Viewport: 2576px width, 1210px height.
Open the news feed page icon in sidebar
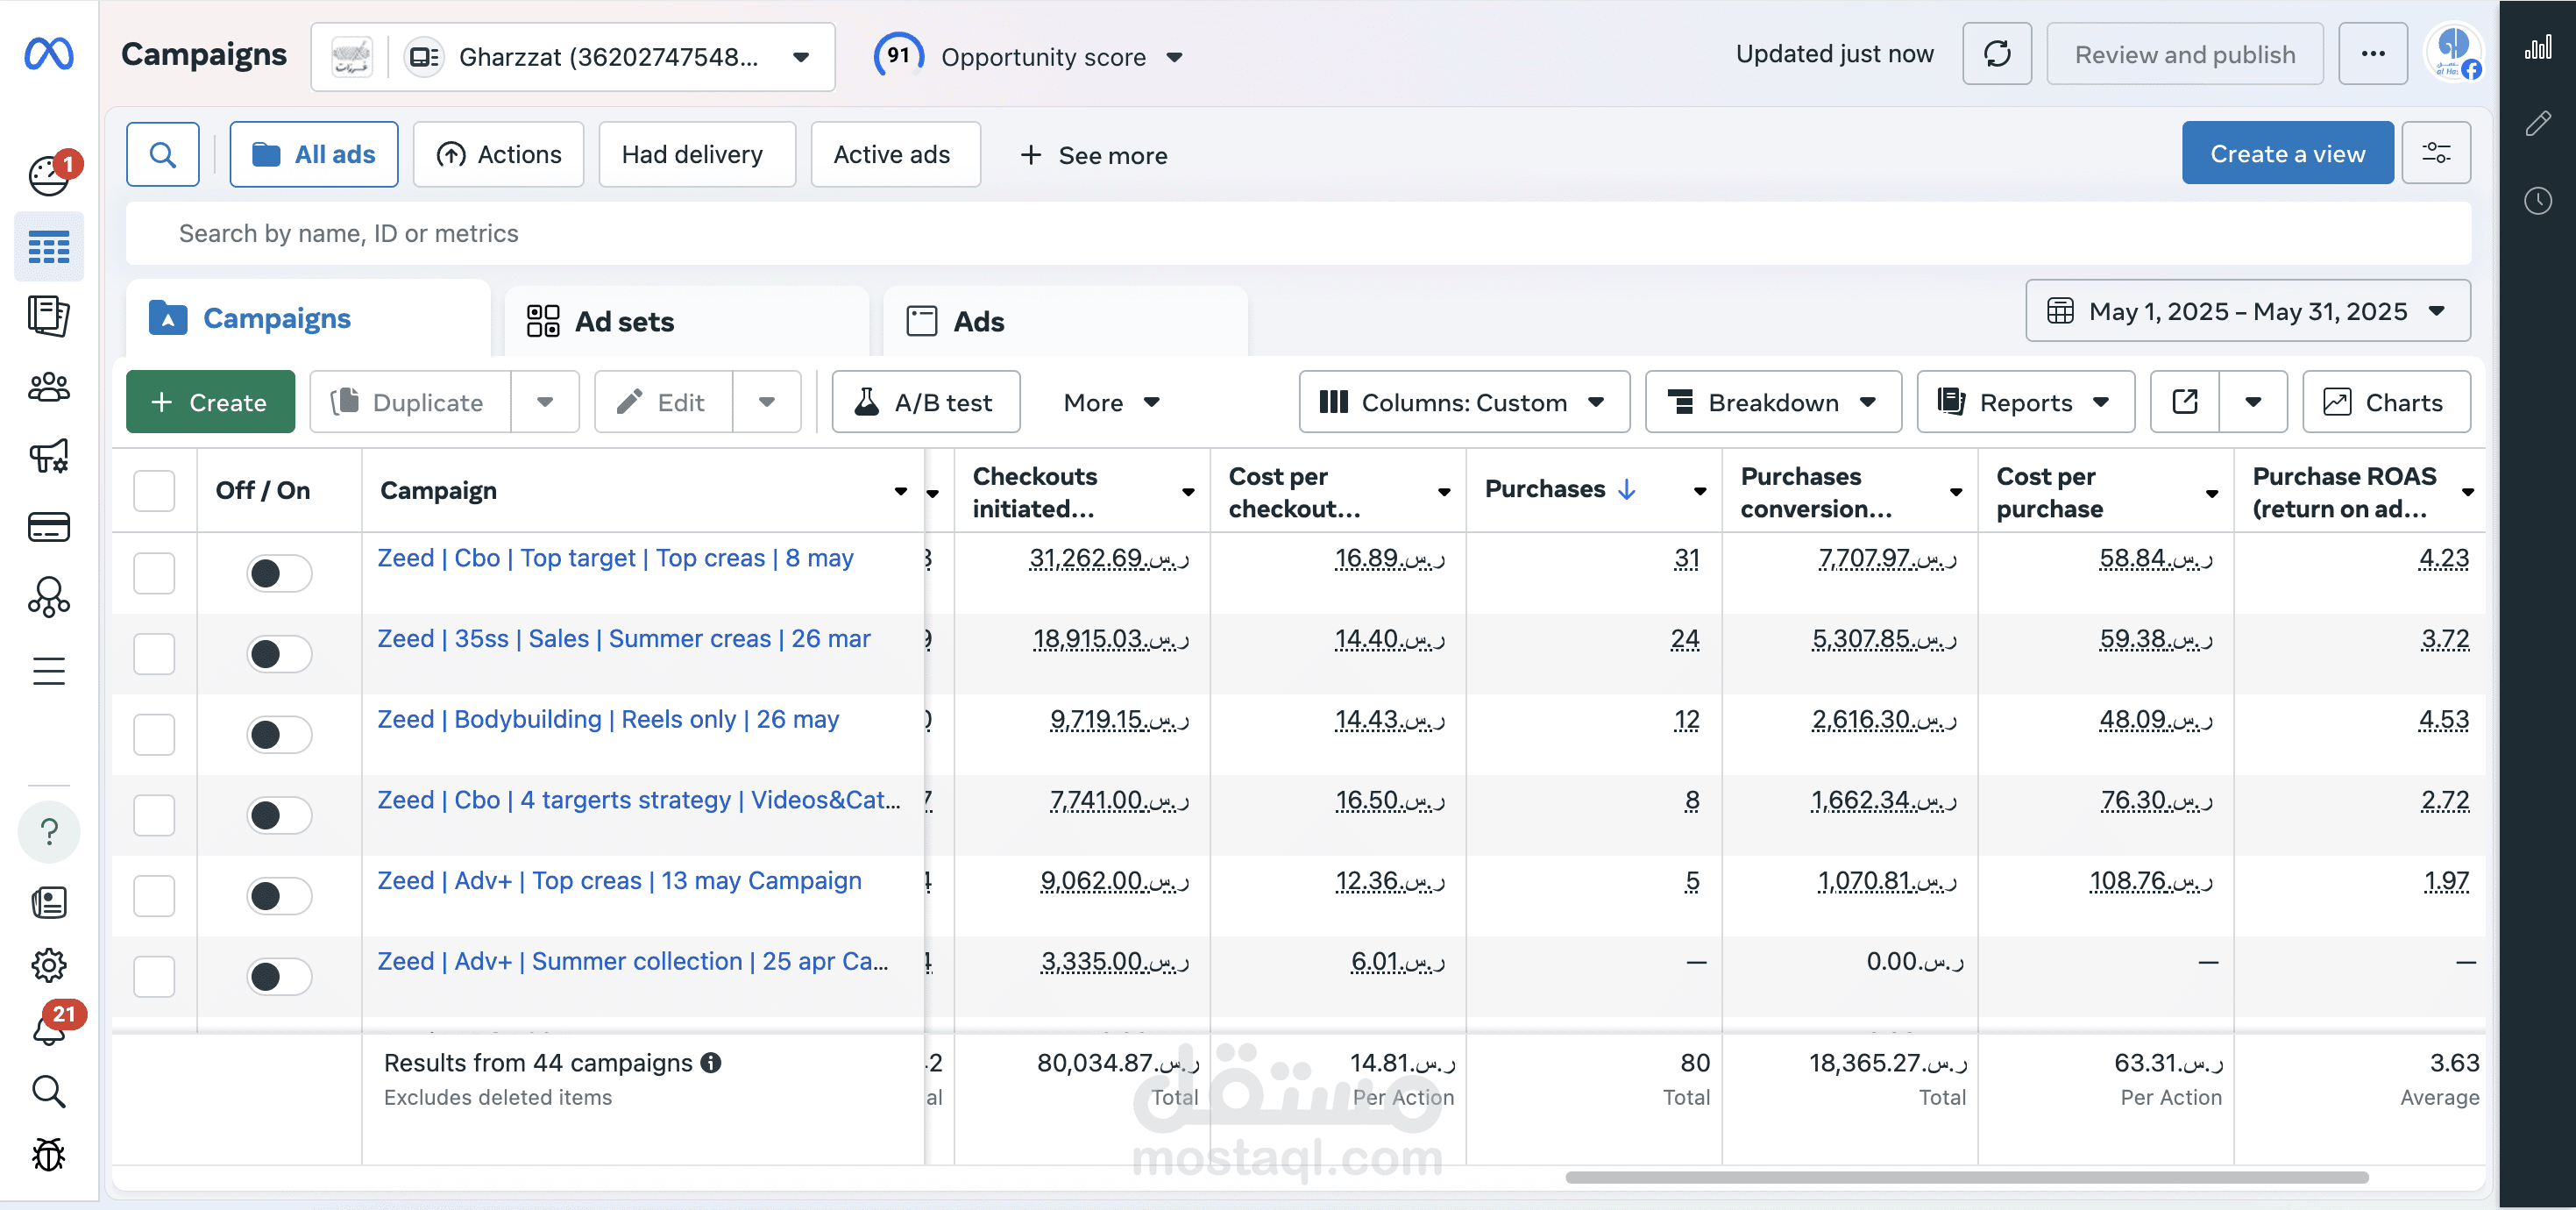click(48, 903)
